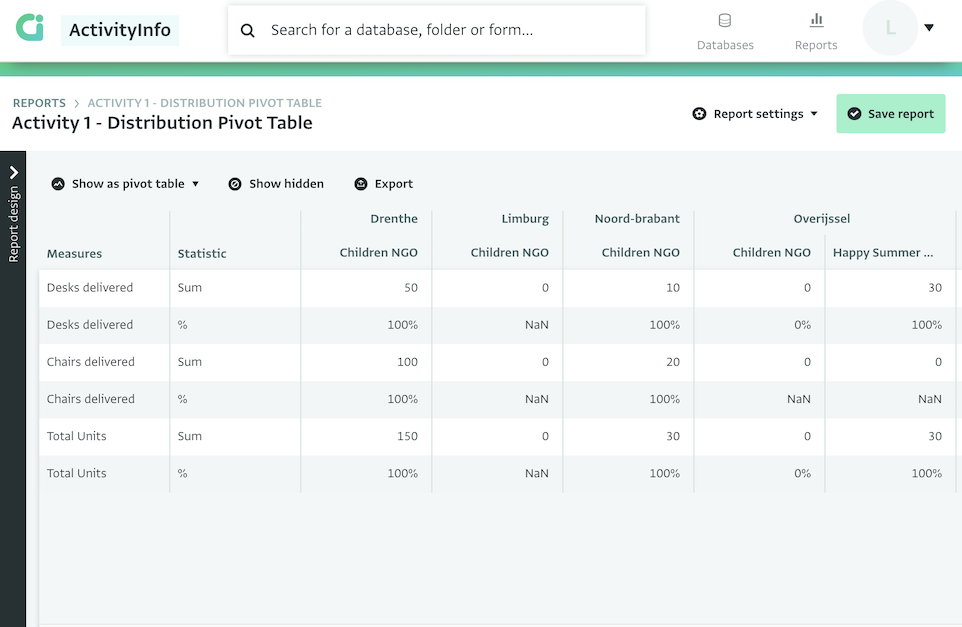This screenshot has width=962, height=627.
Task: Select the Reports icon in top navigation
Action: [815, 20]
